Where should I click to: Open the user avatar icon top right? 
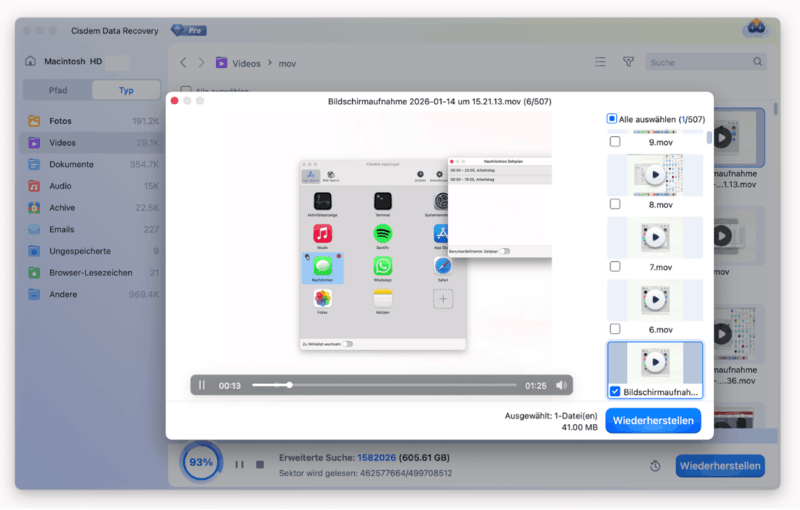tap(756, 29)
